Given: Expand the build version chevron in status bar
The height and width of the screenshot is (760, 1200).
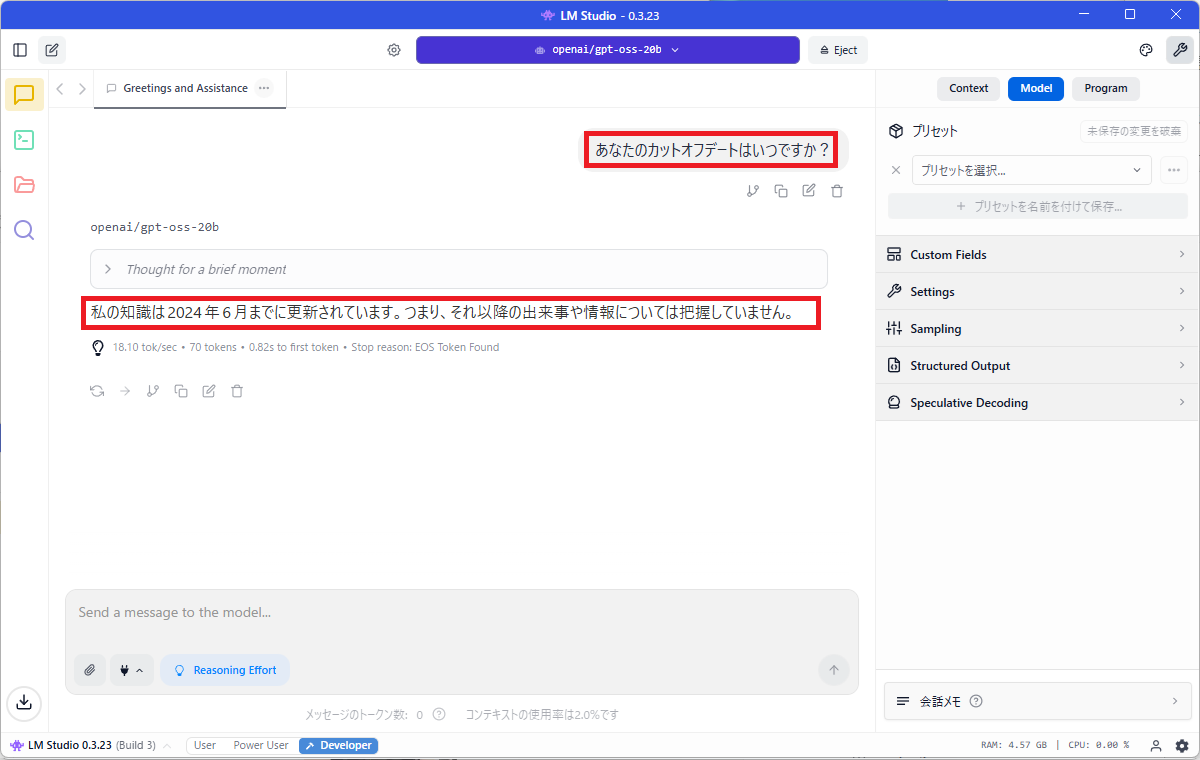Looking at the screenshot, I should tap(167, 746).
